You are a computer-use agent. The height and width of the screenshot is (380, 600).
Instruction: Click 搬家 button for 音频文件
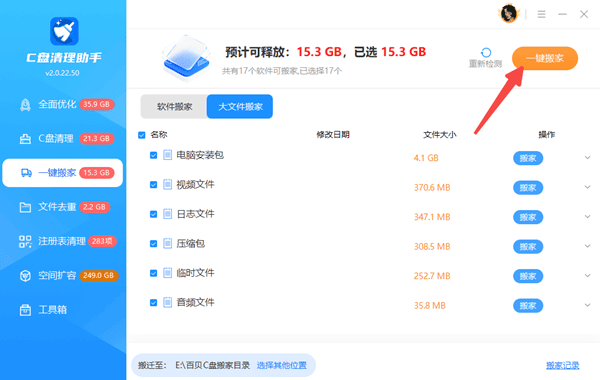pos(528,305)
